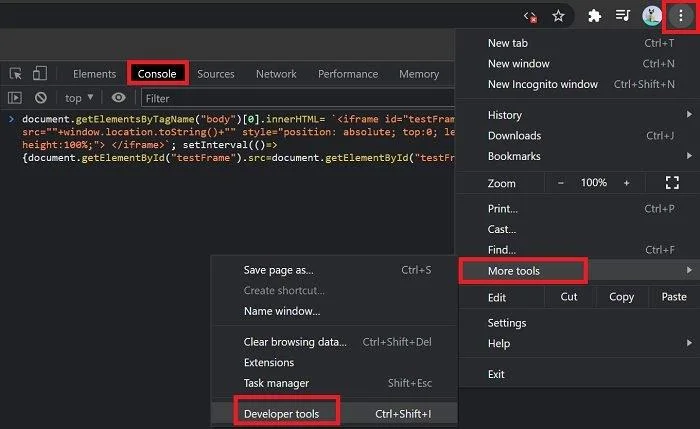Click the profile avatar picture
Screen dimensions: 700x429
651,16
